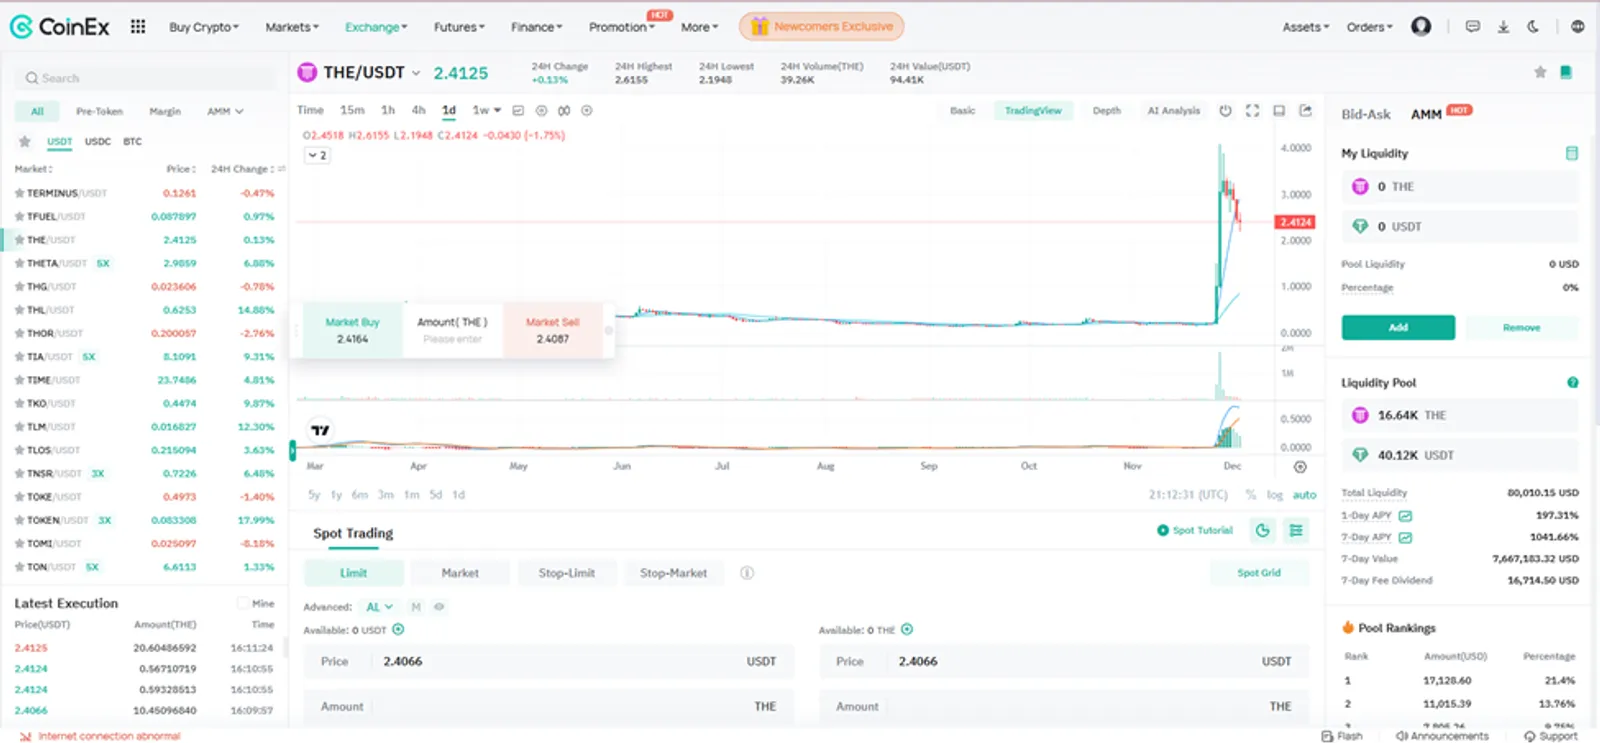Expand the Futures menu

point(459,27)
